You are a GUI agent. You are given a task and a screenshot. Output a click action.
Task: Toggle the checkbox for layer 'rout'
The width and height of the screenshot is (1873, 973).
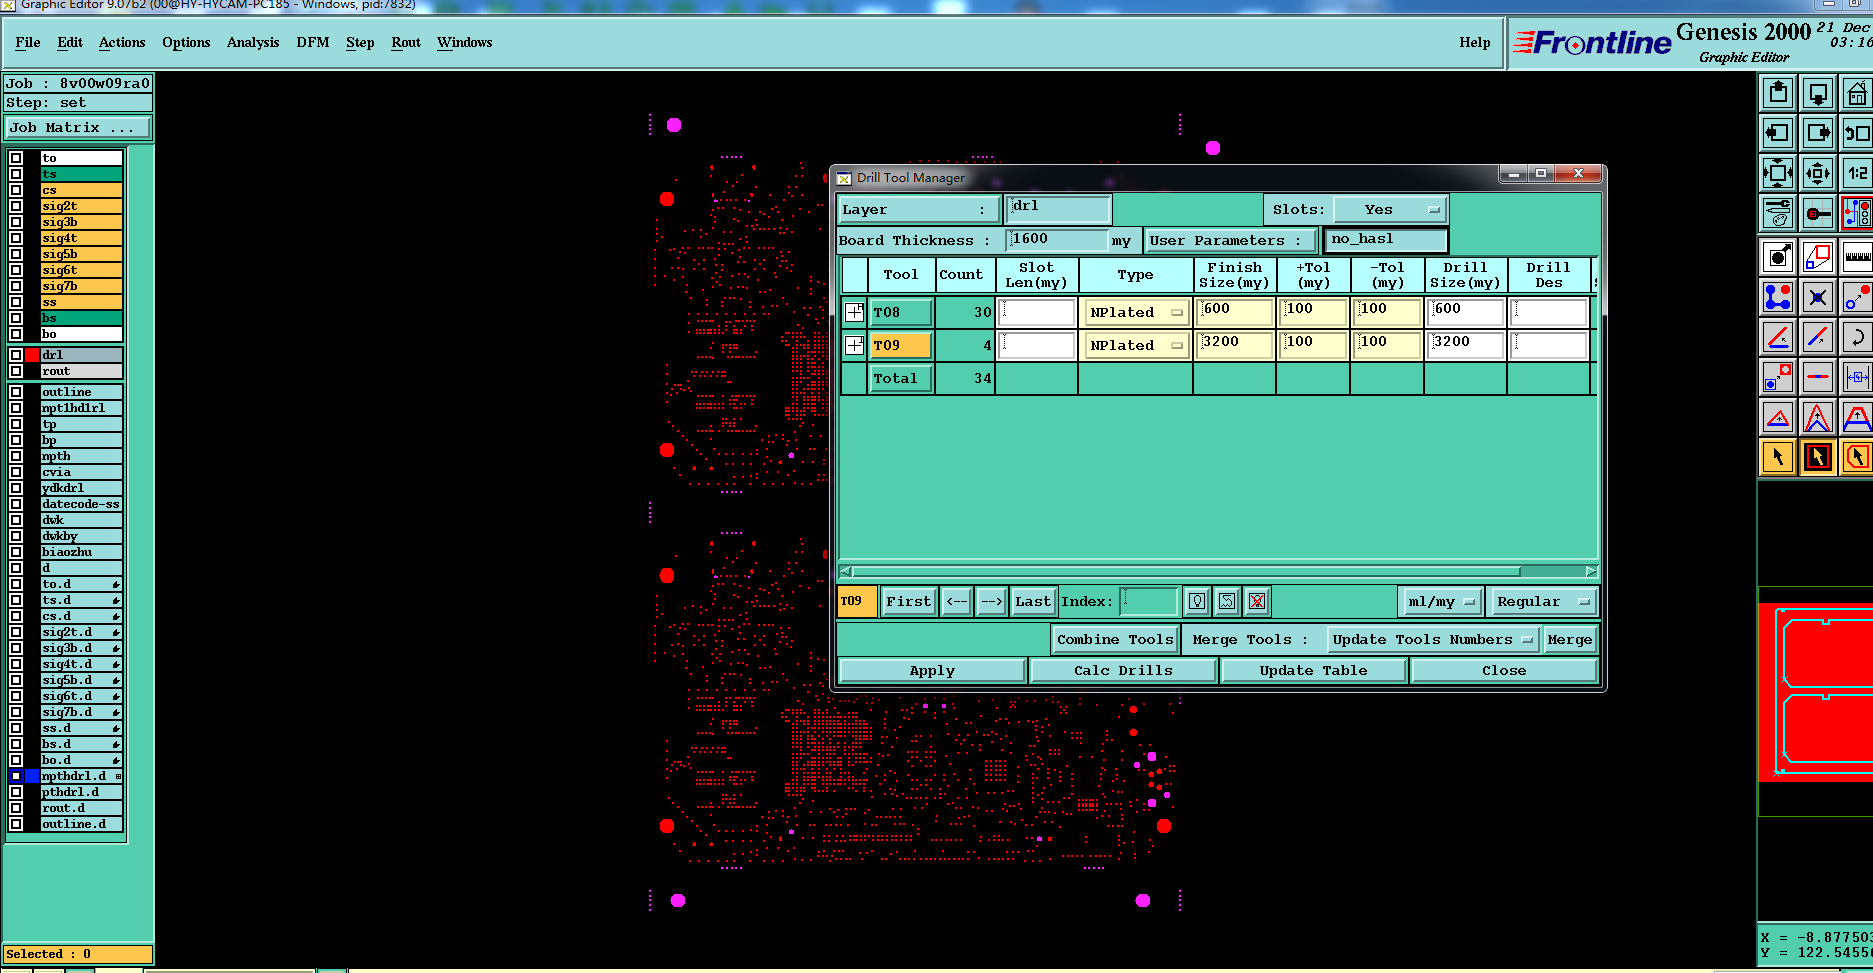point(16,371)
